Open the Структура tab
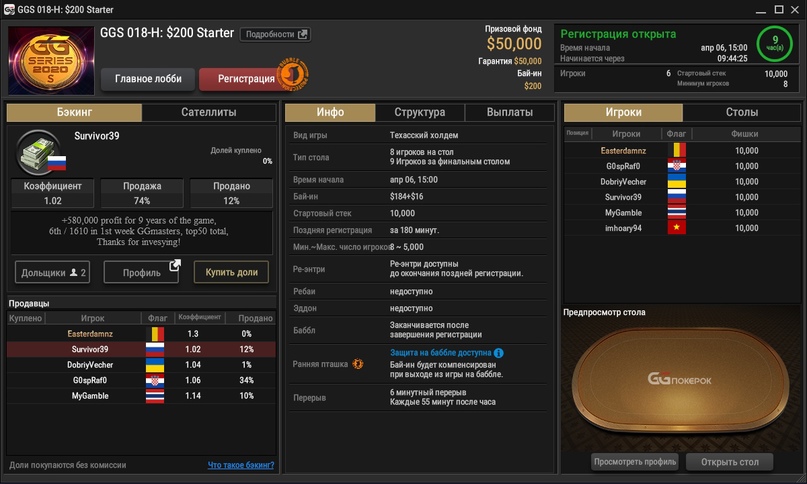The height and width of the screenshot is (484, 807). [x=419, y=113]
